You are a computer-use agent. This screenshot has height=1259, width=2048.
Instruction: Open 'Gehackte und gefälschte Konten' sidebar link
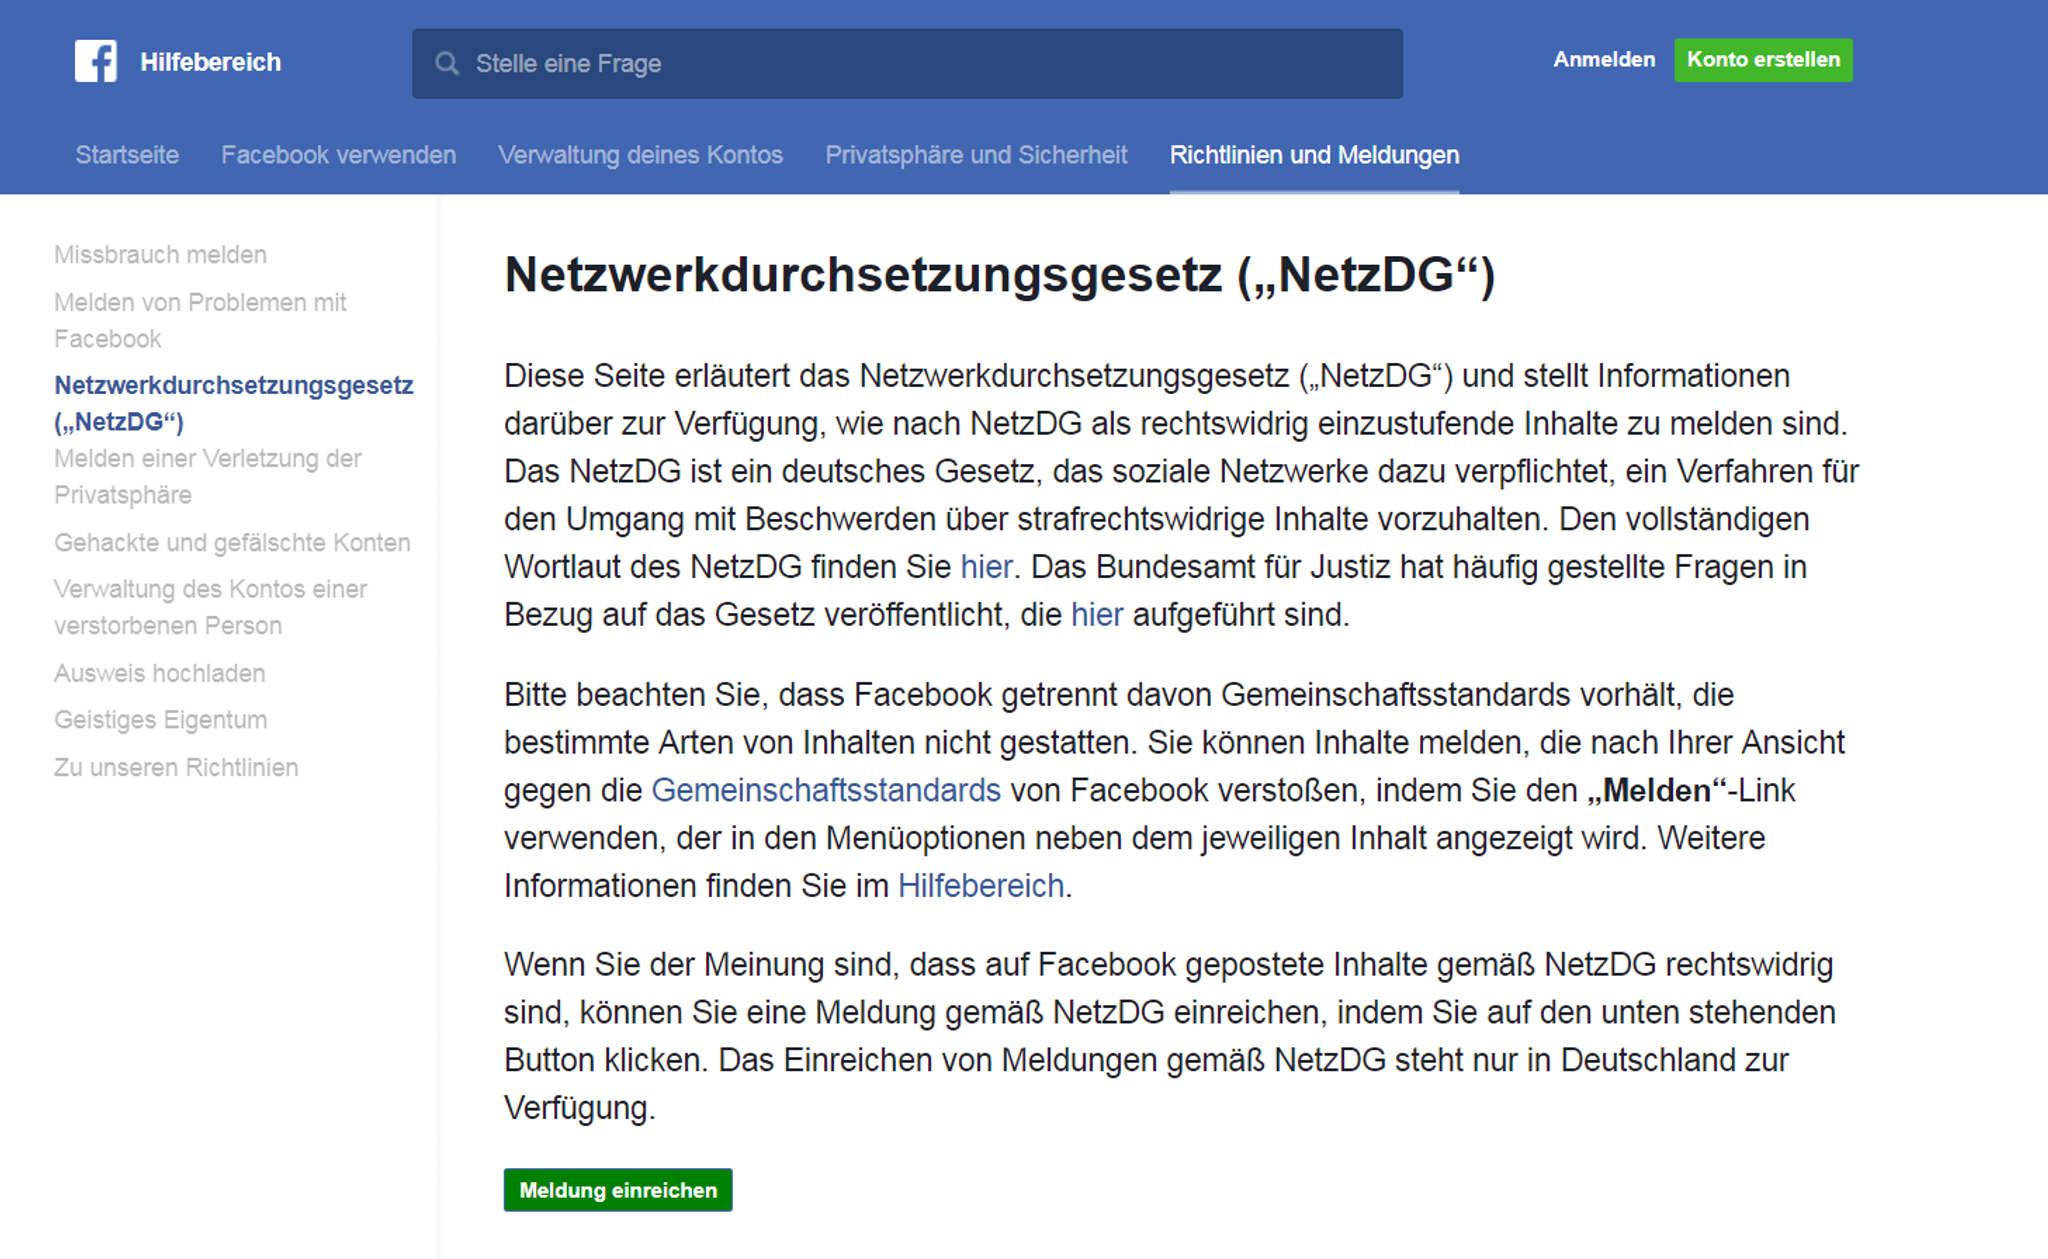(x=232, y=543)
